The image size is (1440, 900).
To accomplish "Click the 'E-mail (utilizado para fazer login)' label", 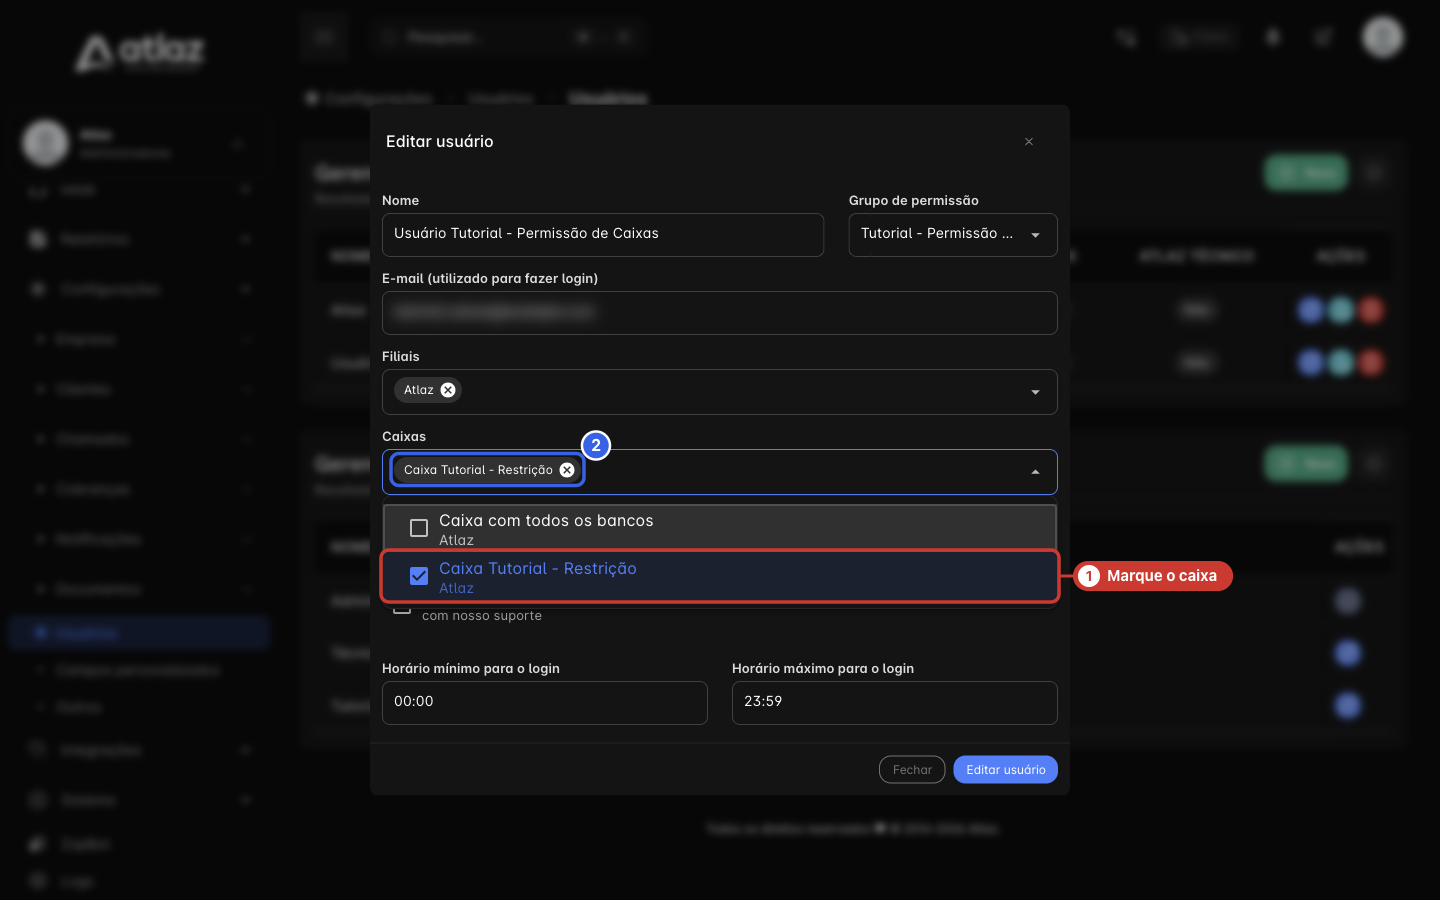I will (490, 279).
